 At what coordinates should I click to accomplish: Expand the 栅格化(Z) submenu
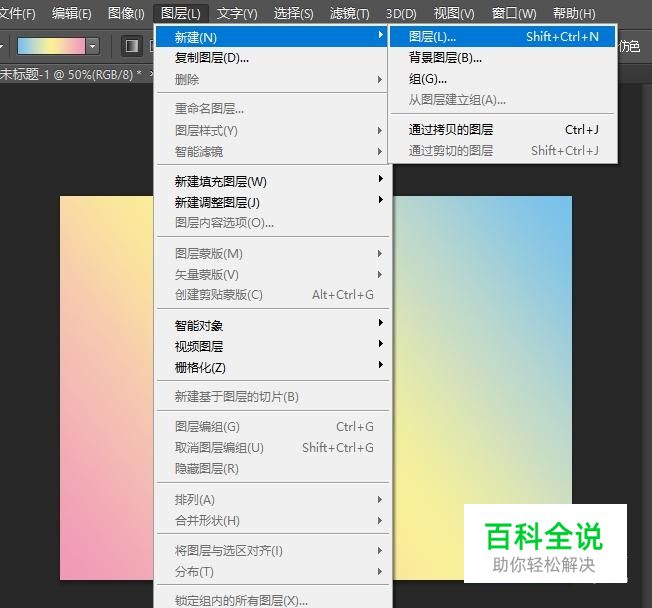271,367
